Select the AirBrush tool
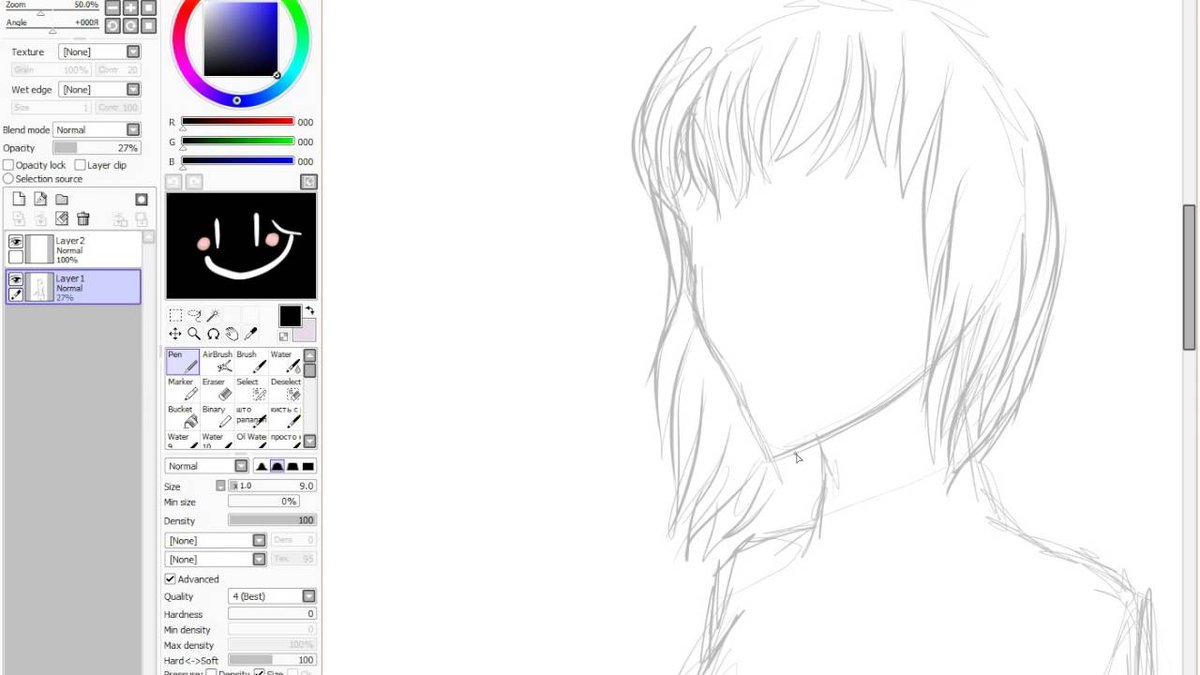Viewport: 1200px width, 675px height. point(216,362)
